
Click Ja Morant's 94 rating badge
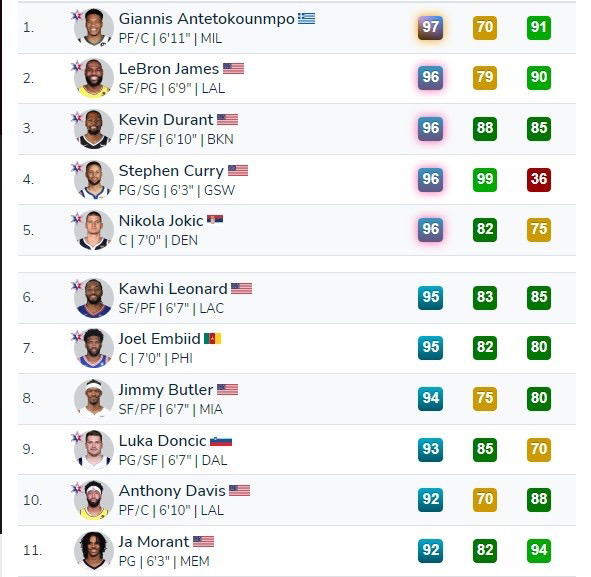tap(539, 550)
